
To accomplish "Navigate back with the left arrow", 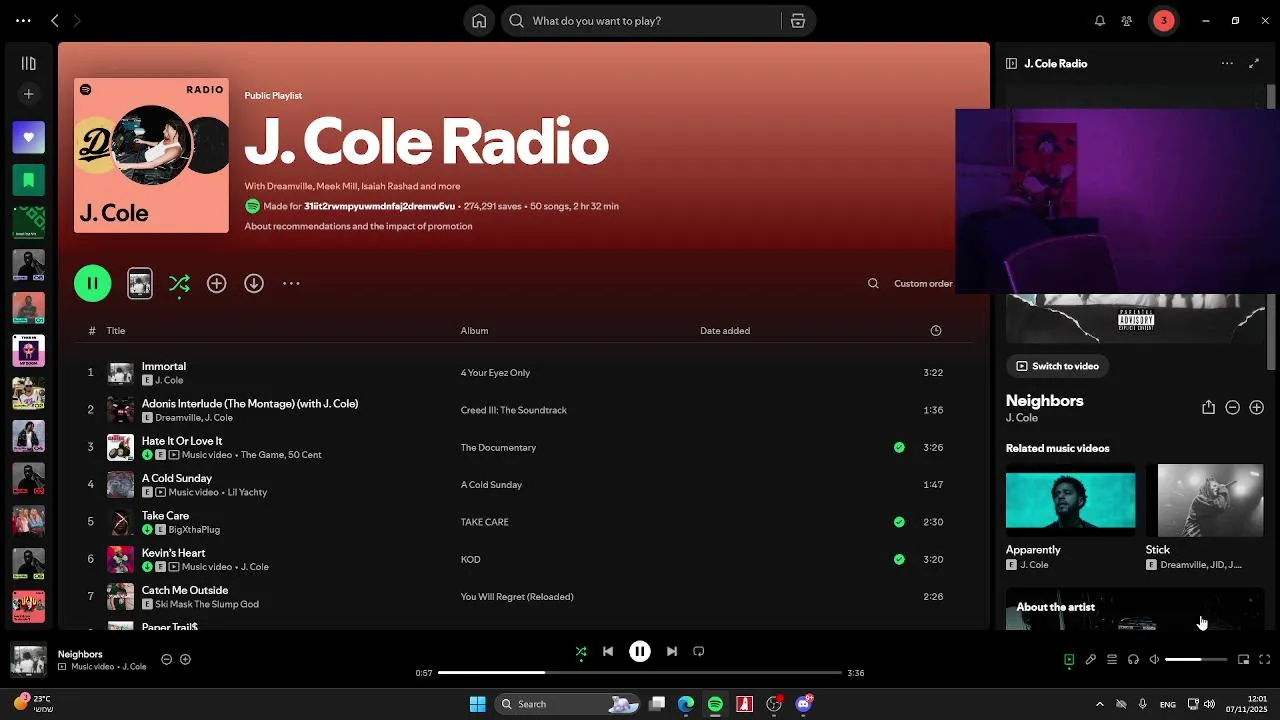I will [x=55, y=21].
